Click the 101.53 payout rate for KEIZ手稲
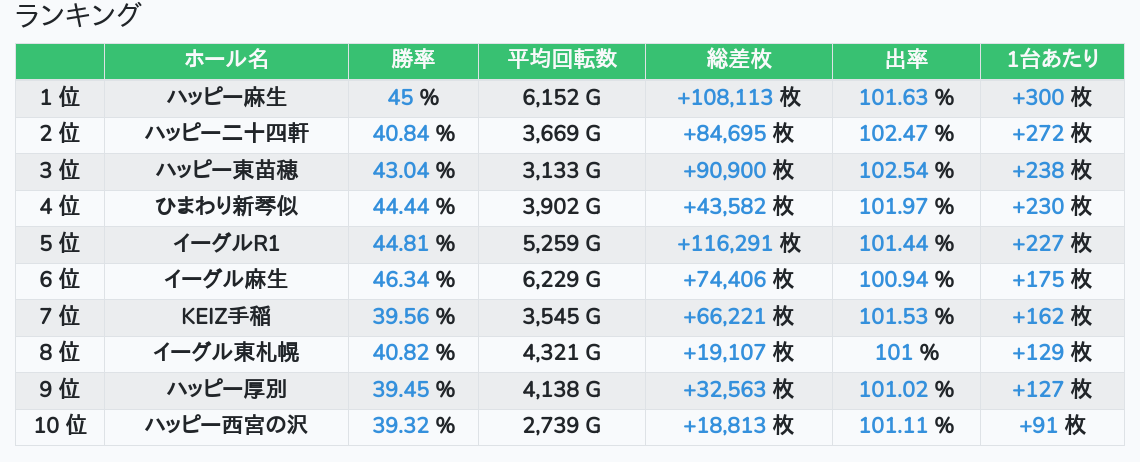1140x462 pixels. 893,317
